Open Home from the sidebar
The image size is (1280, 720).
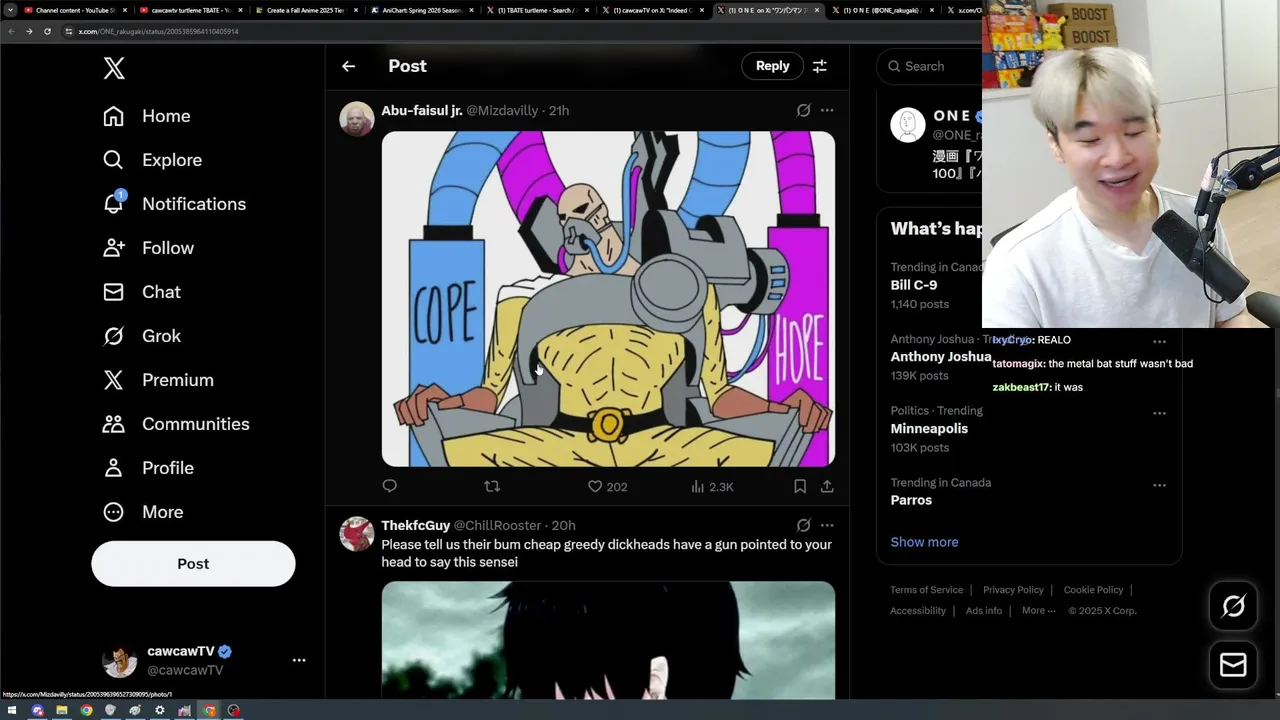(146, 116)
